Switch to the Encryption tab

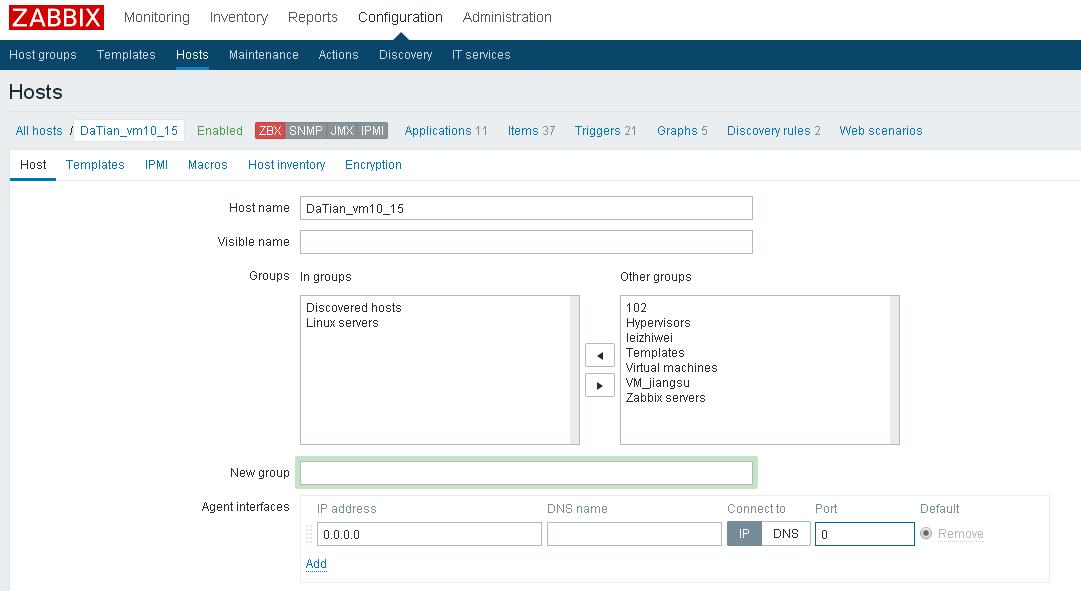click(373, 165)
